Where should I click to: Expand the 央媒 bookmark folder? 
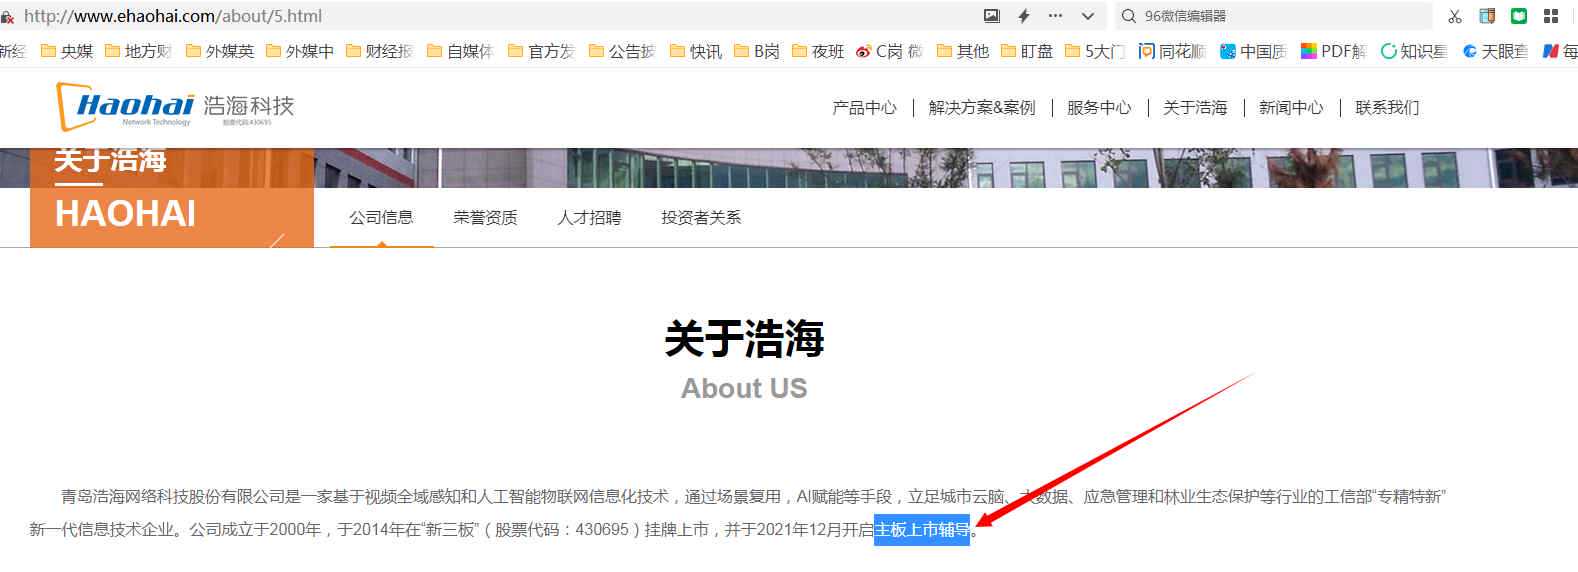tap(66, 51)
